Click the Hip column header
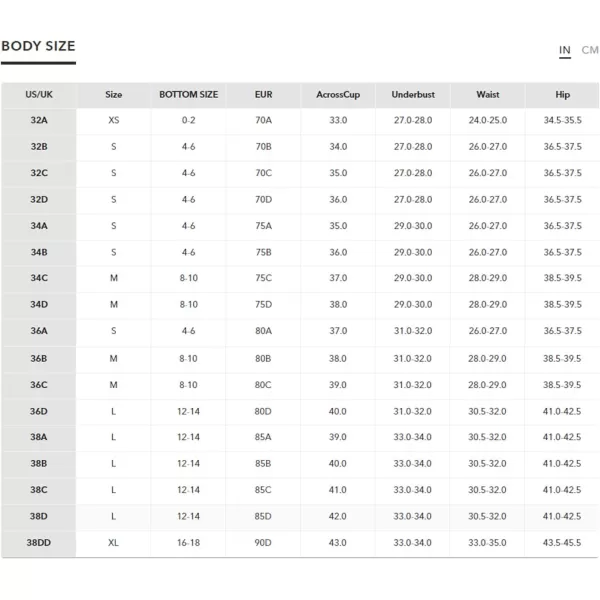Screen dimensions: 600x600 point(562,95)
